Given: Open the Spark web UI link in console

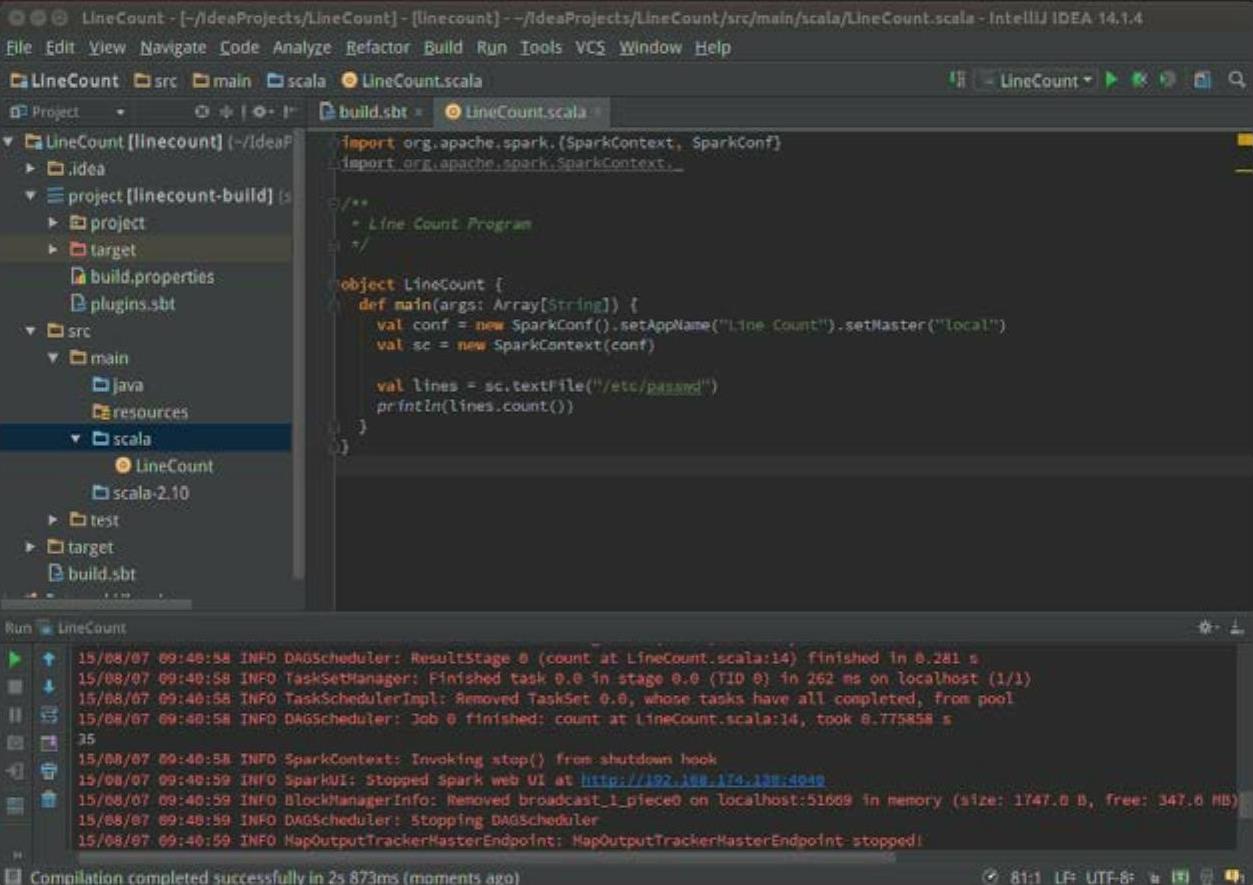Looking at the screenshot, I should click(702, 780).
